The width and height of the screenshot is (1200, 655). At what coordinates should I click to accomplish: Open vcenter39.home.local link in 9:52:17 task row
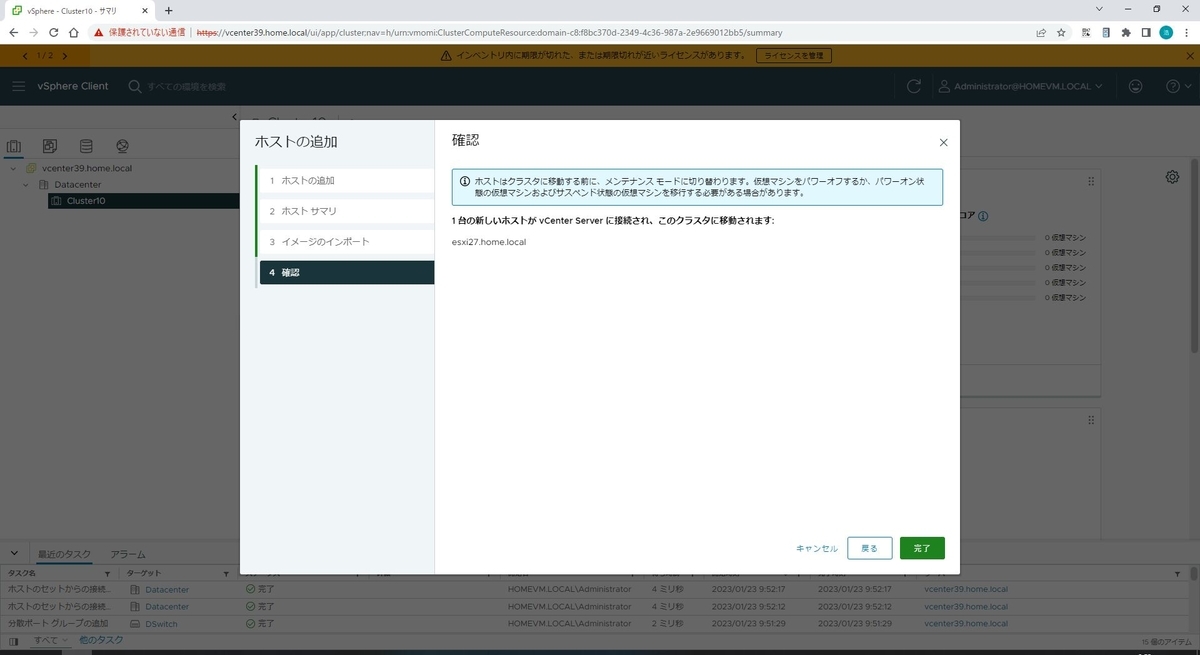(965, 589)
